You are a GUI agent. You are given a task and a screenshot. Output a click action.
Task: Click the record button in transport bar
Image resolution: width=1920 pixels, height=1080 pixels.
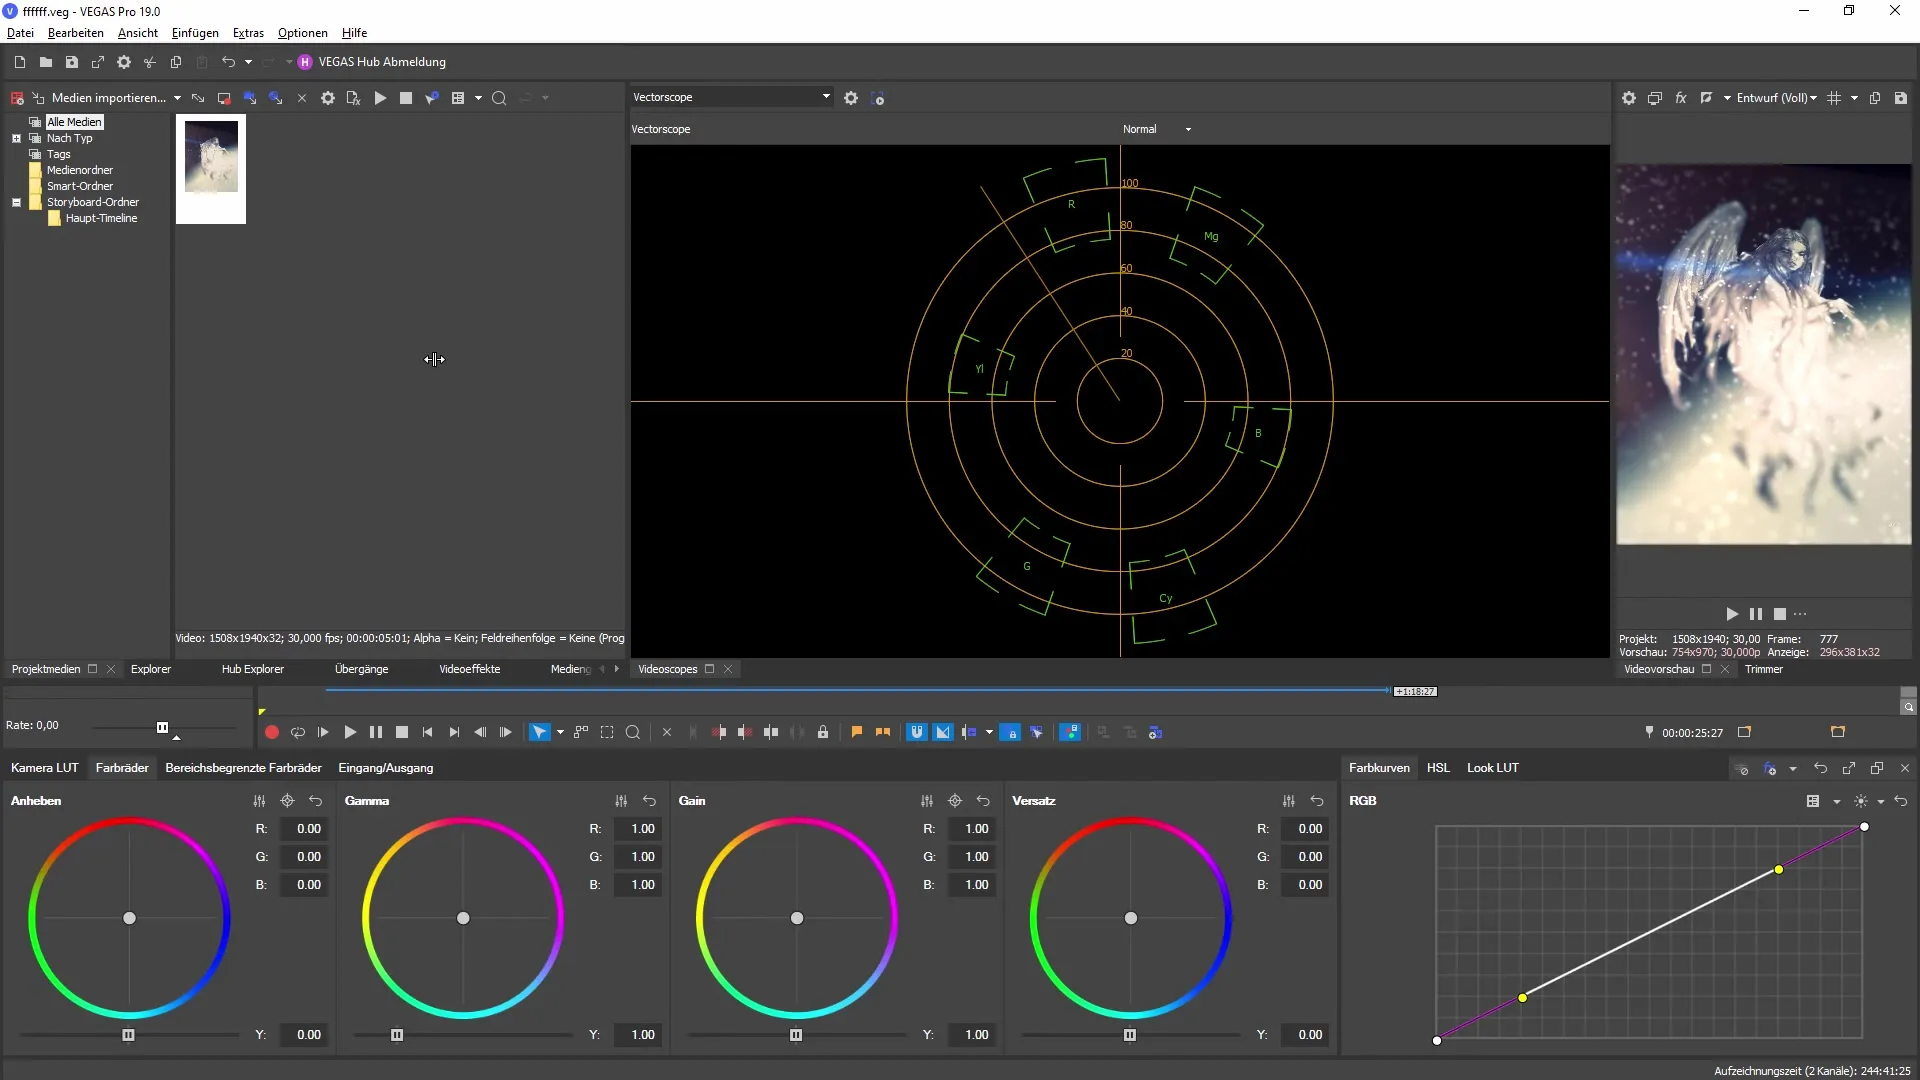[271, 732]
